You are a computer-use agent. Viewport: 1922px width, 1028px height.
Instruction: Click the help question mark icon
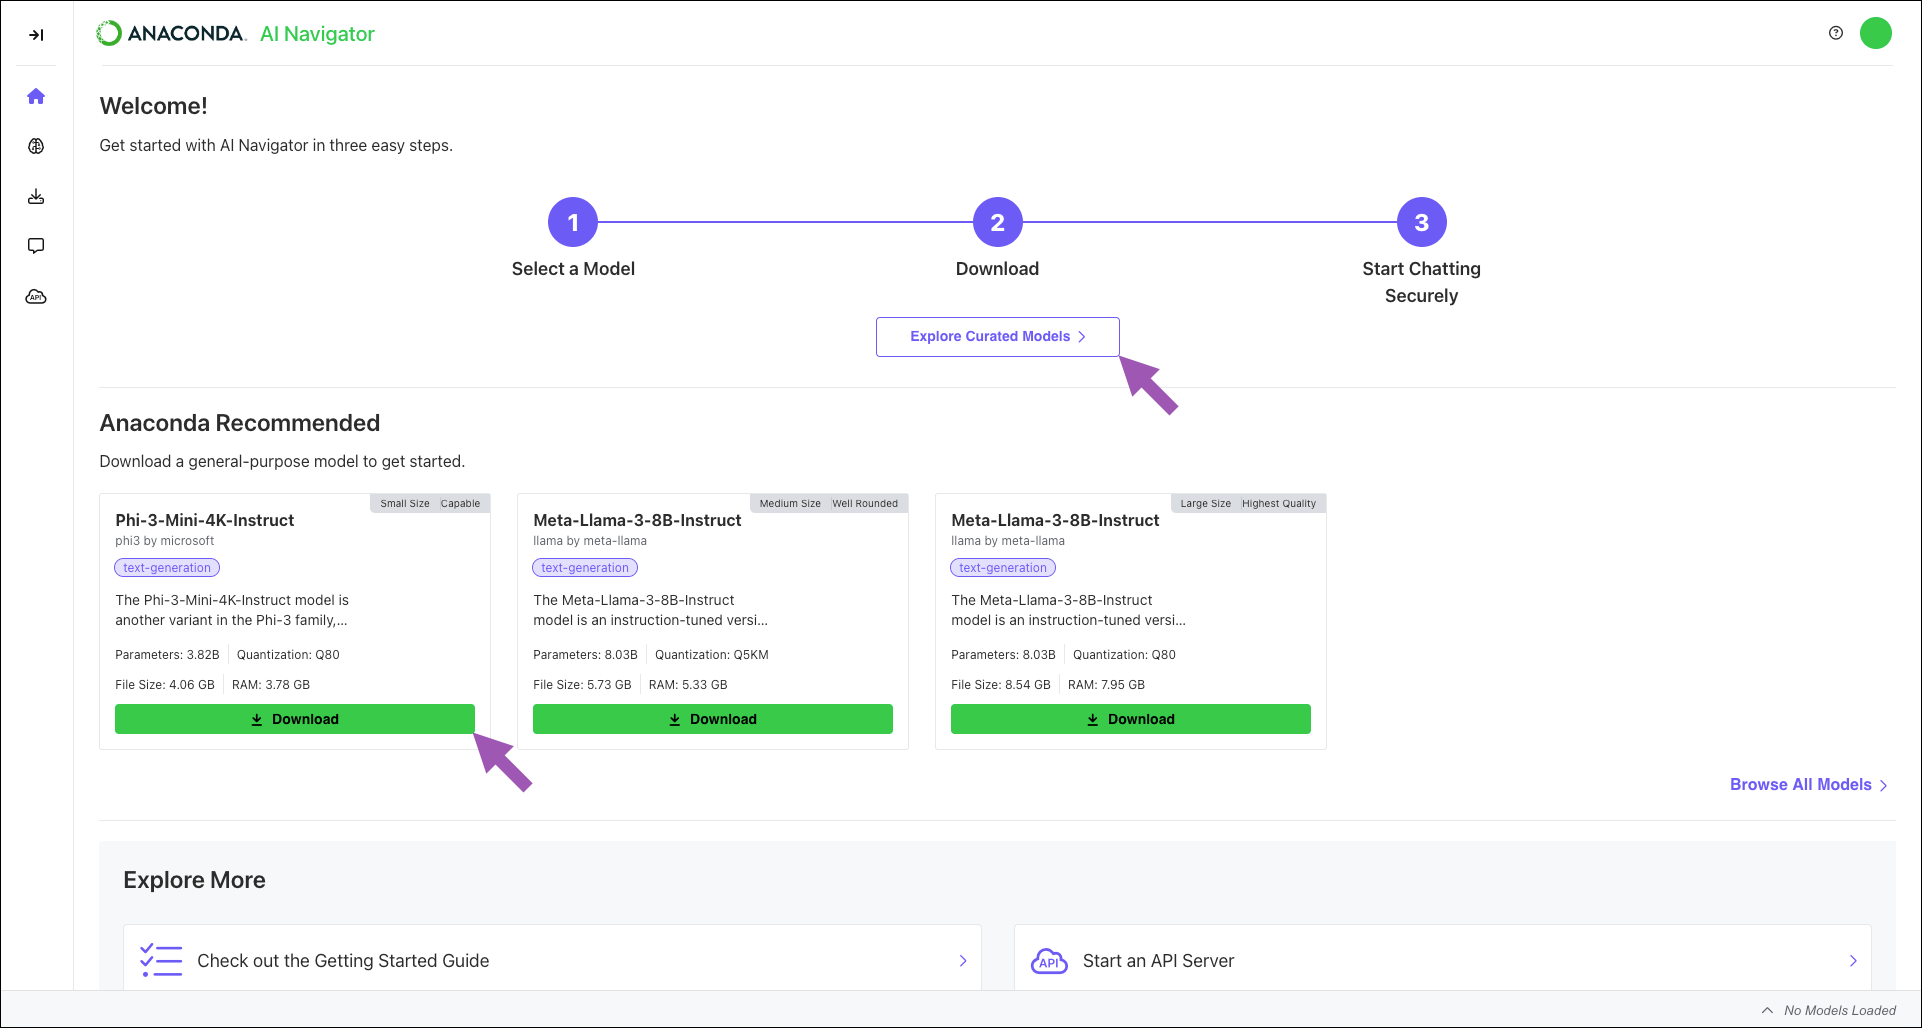(x=1836, y=33)
